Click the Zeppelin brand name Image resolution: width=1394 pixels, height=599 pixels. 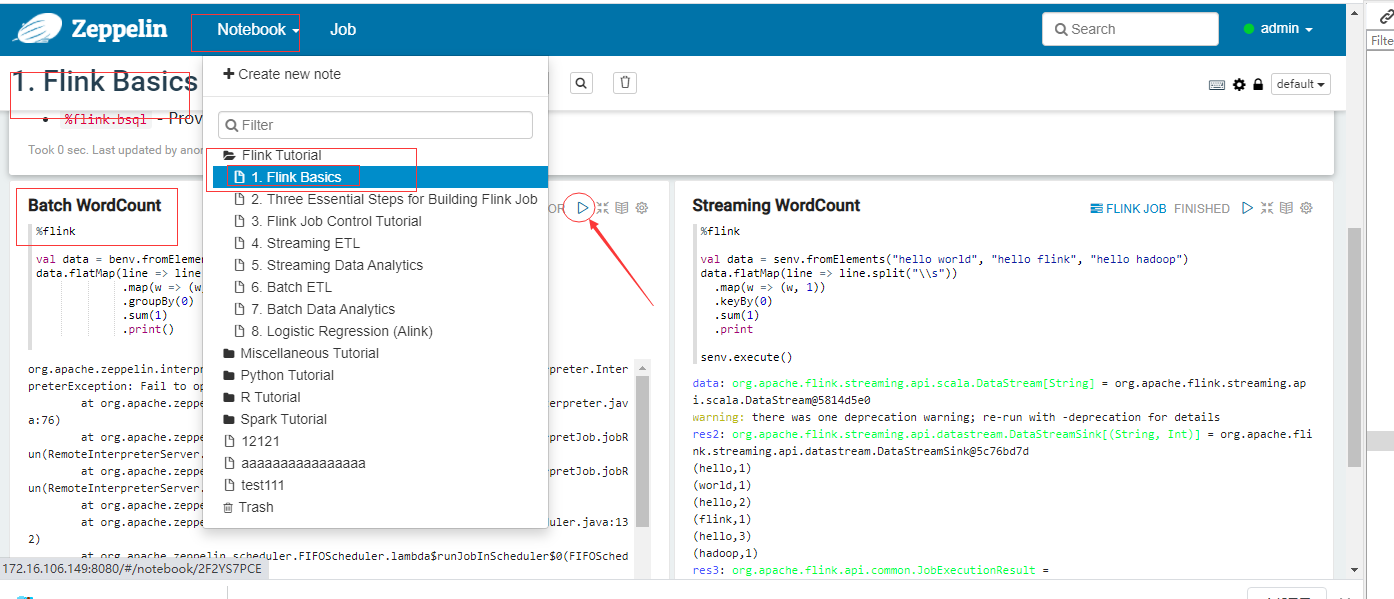click(x=119, y=29)
